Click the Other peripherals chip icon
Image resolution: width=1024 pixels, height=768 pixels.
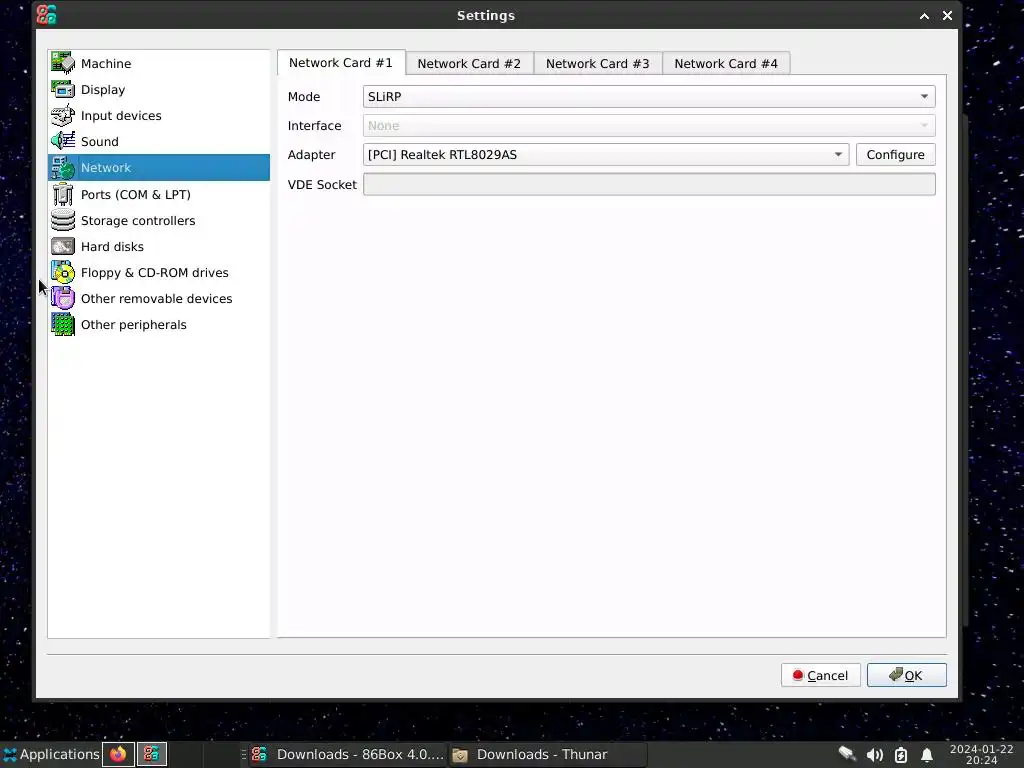[x=63, y=325]
